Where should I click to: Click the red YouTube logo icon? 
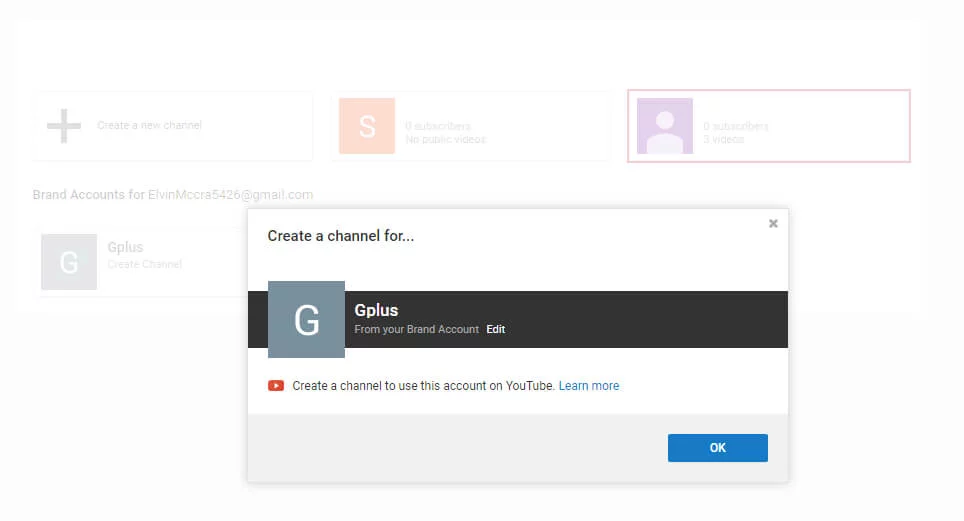pyautogui.click(x=276, y=386)
